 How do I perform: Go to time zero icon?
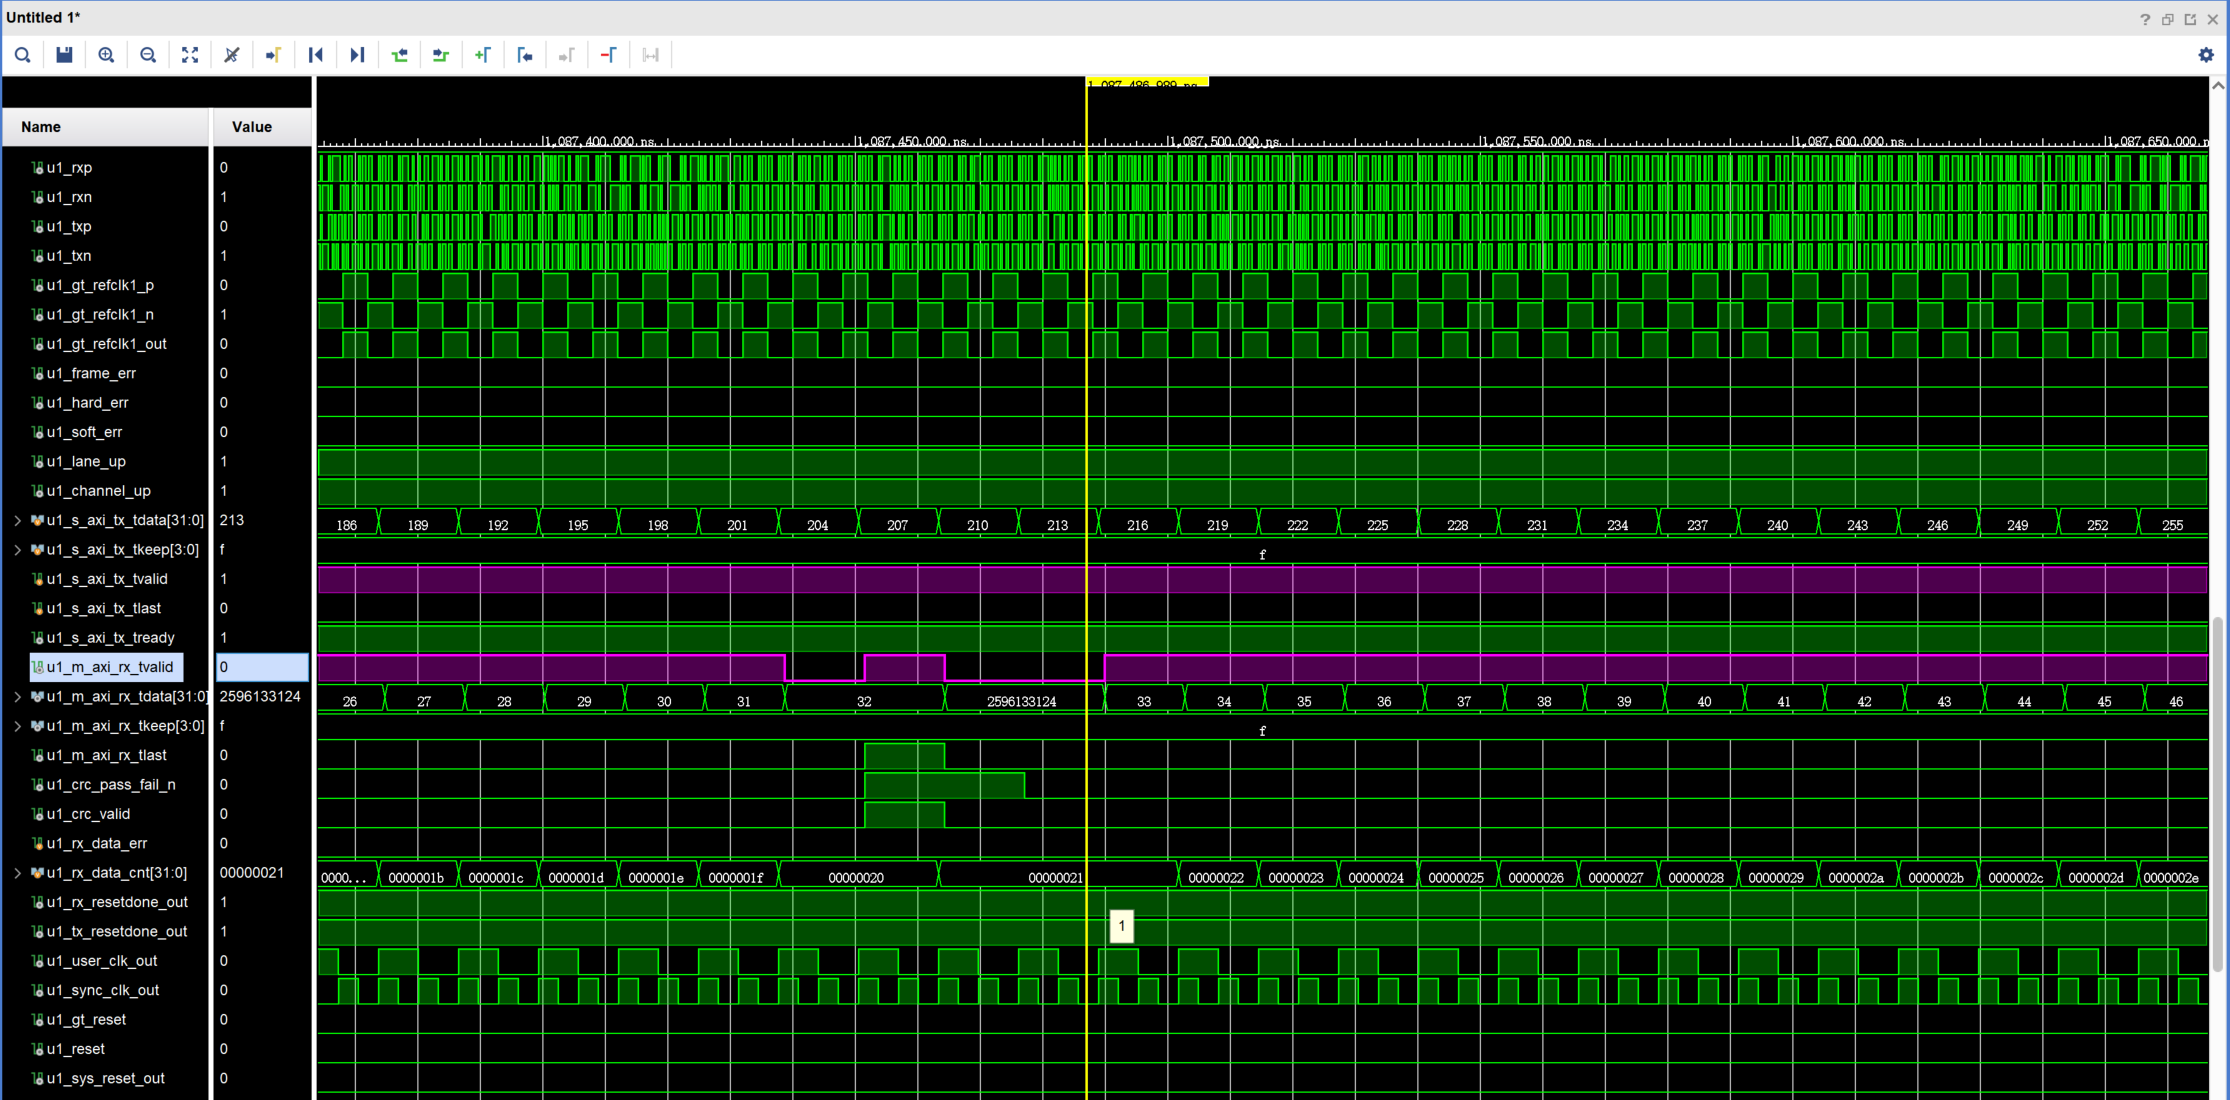pos(316,55)
